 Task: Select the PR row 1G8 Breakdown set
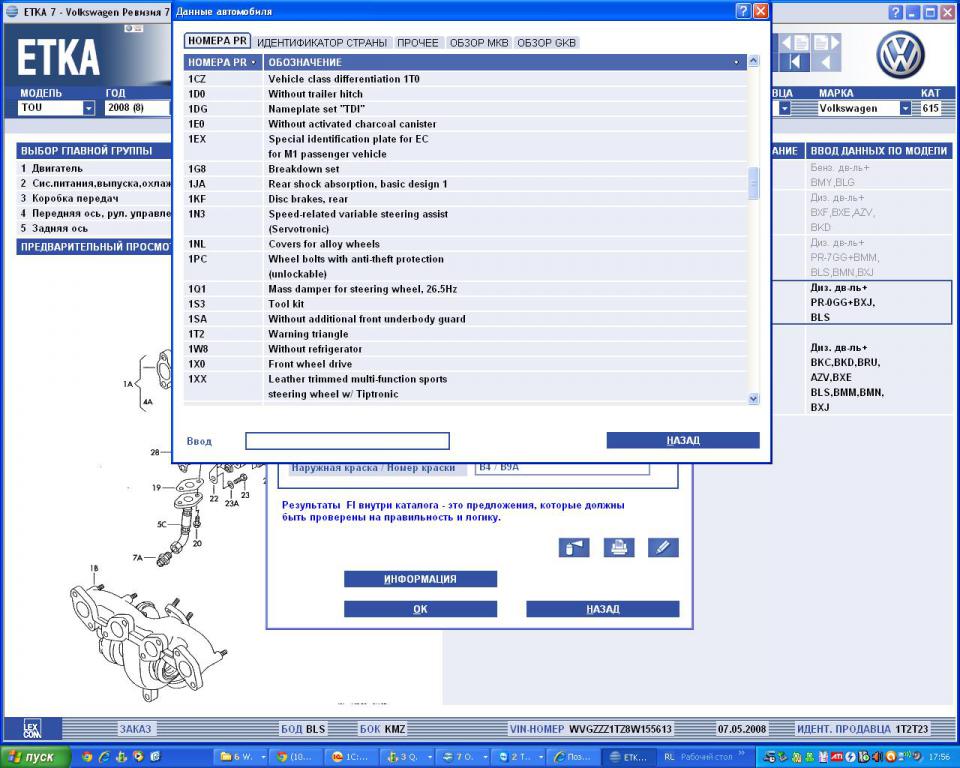pos(465,169)
